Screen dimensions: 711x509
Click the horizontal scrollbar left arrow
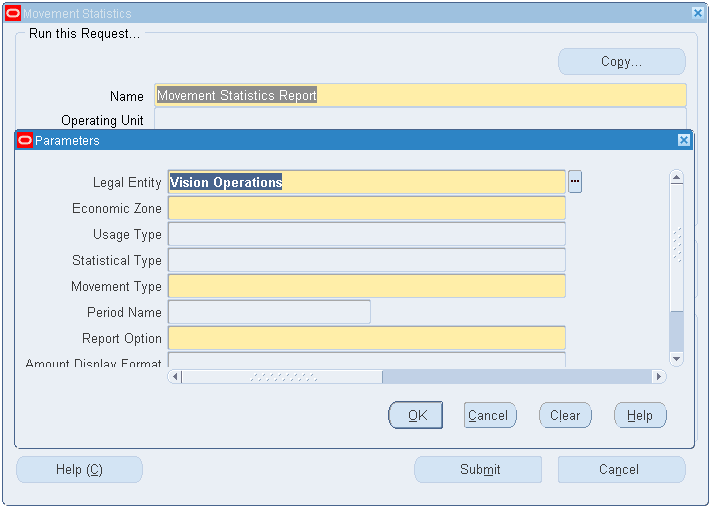pyautogui.click(x=175, y=376)
